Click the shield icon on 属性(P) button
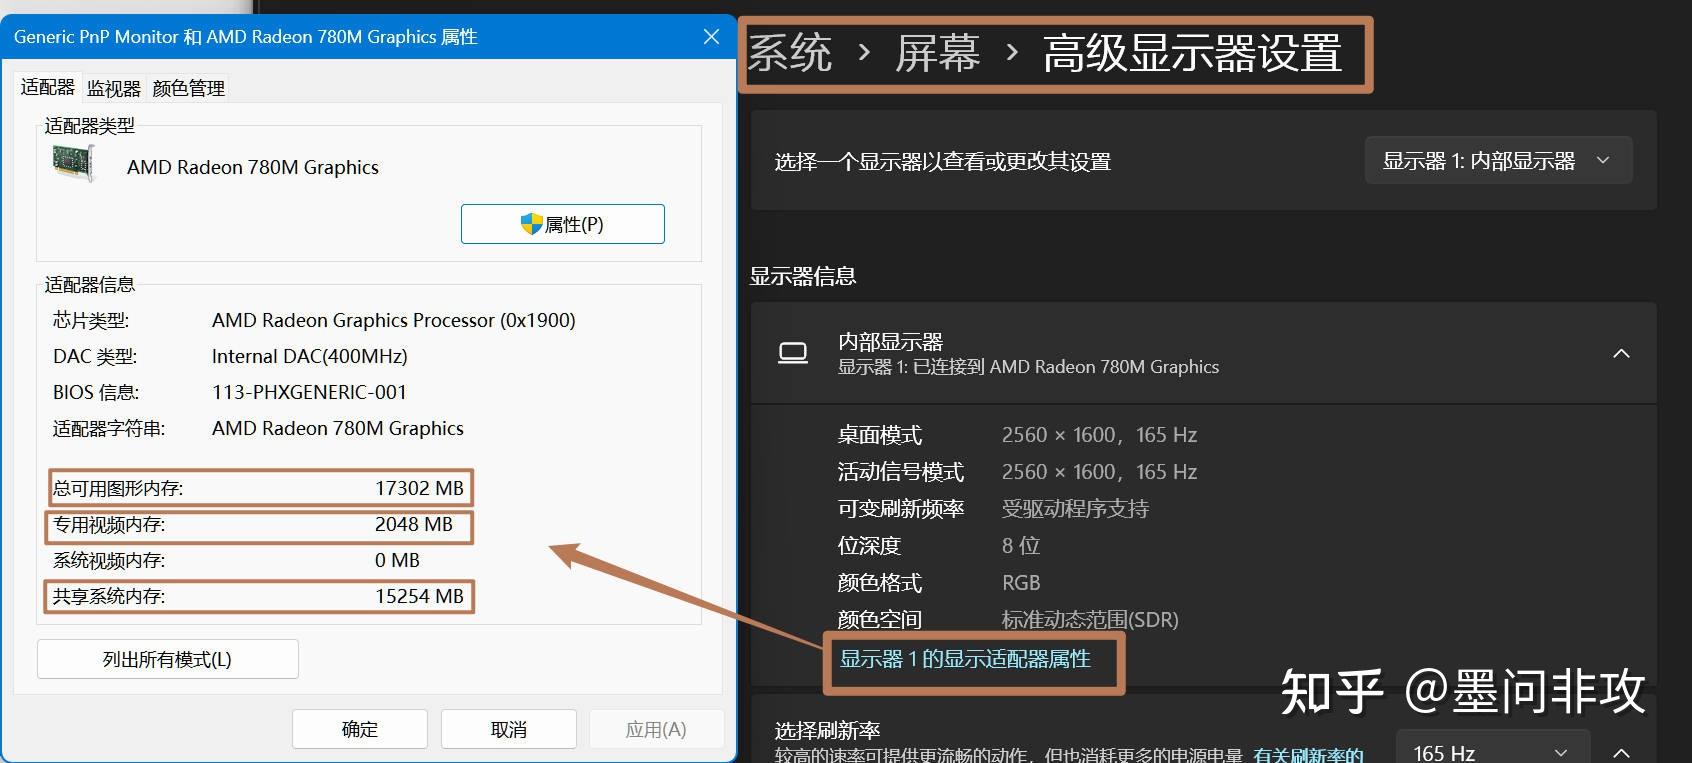Image resolution: width=1692 pixels, height=763 pixels. [532, 224]
